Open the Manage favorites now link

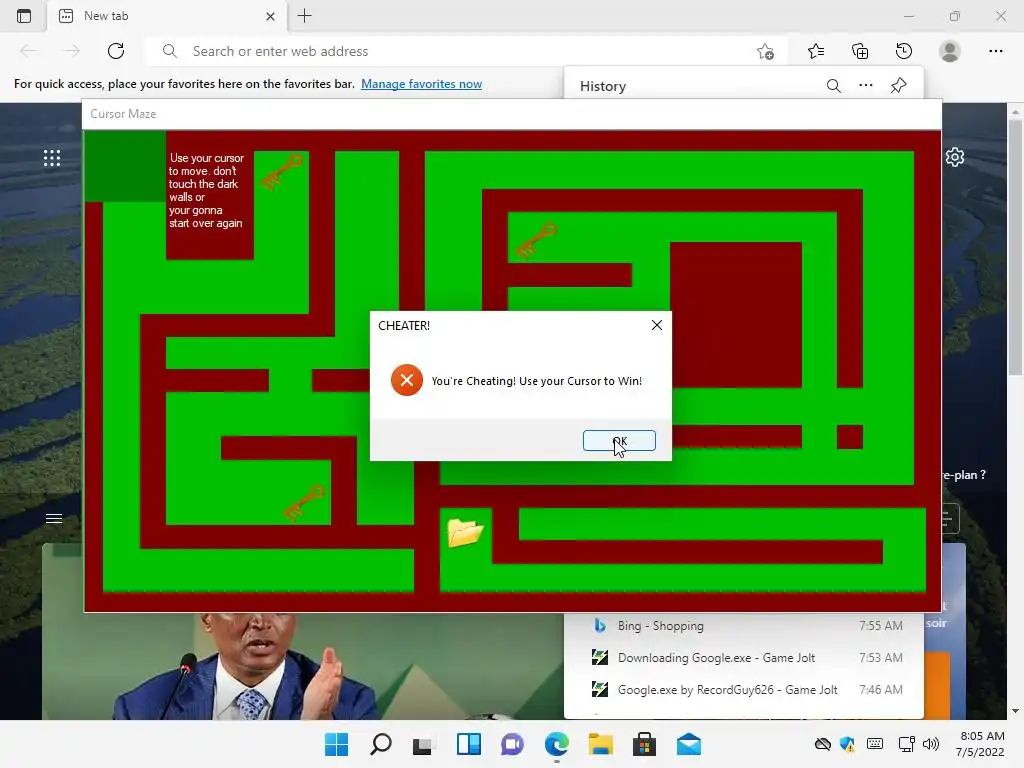[421, 84]
